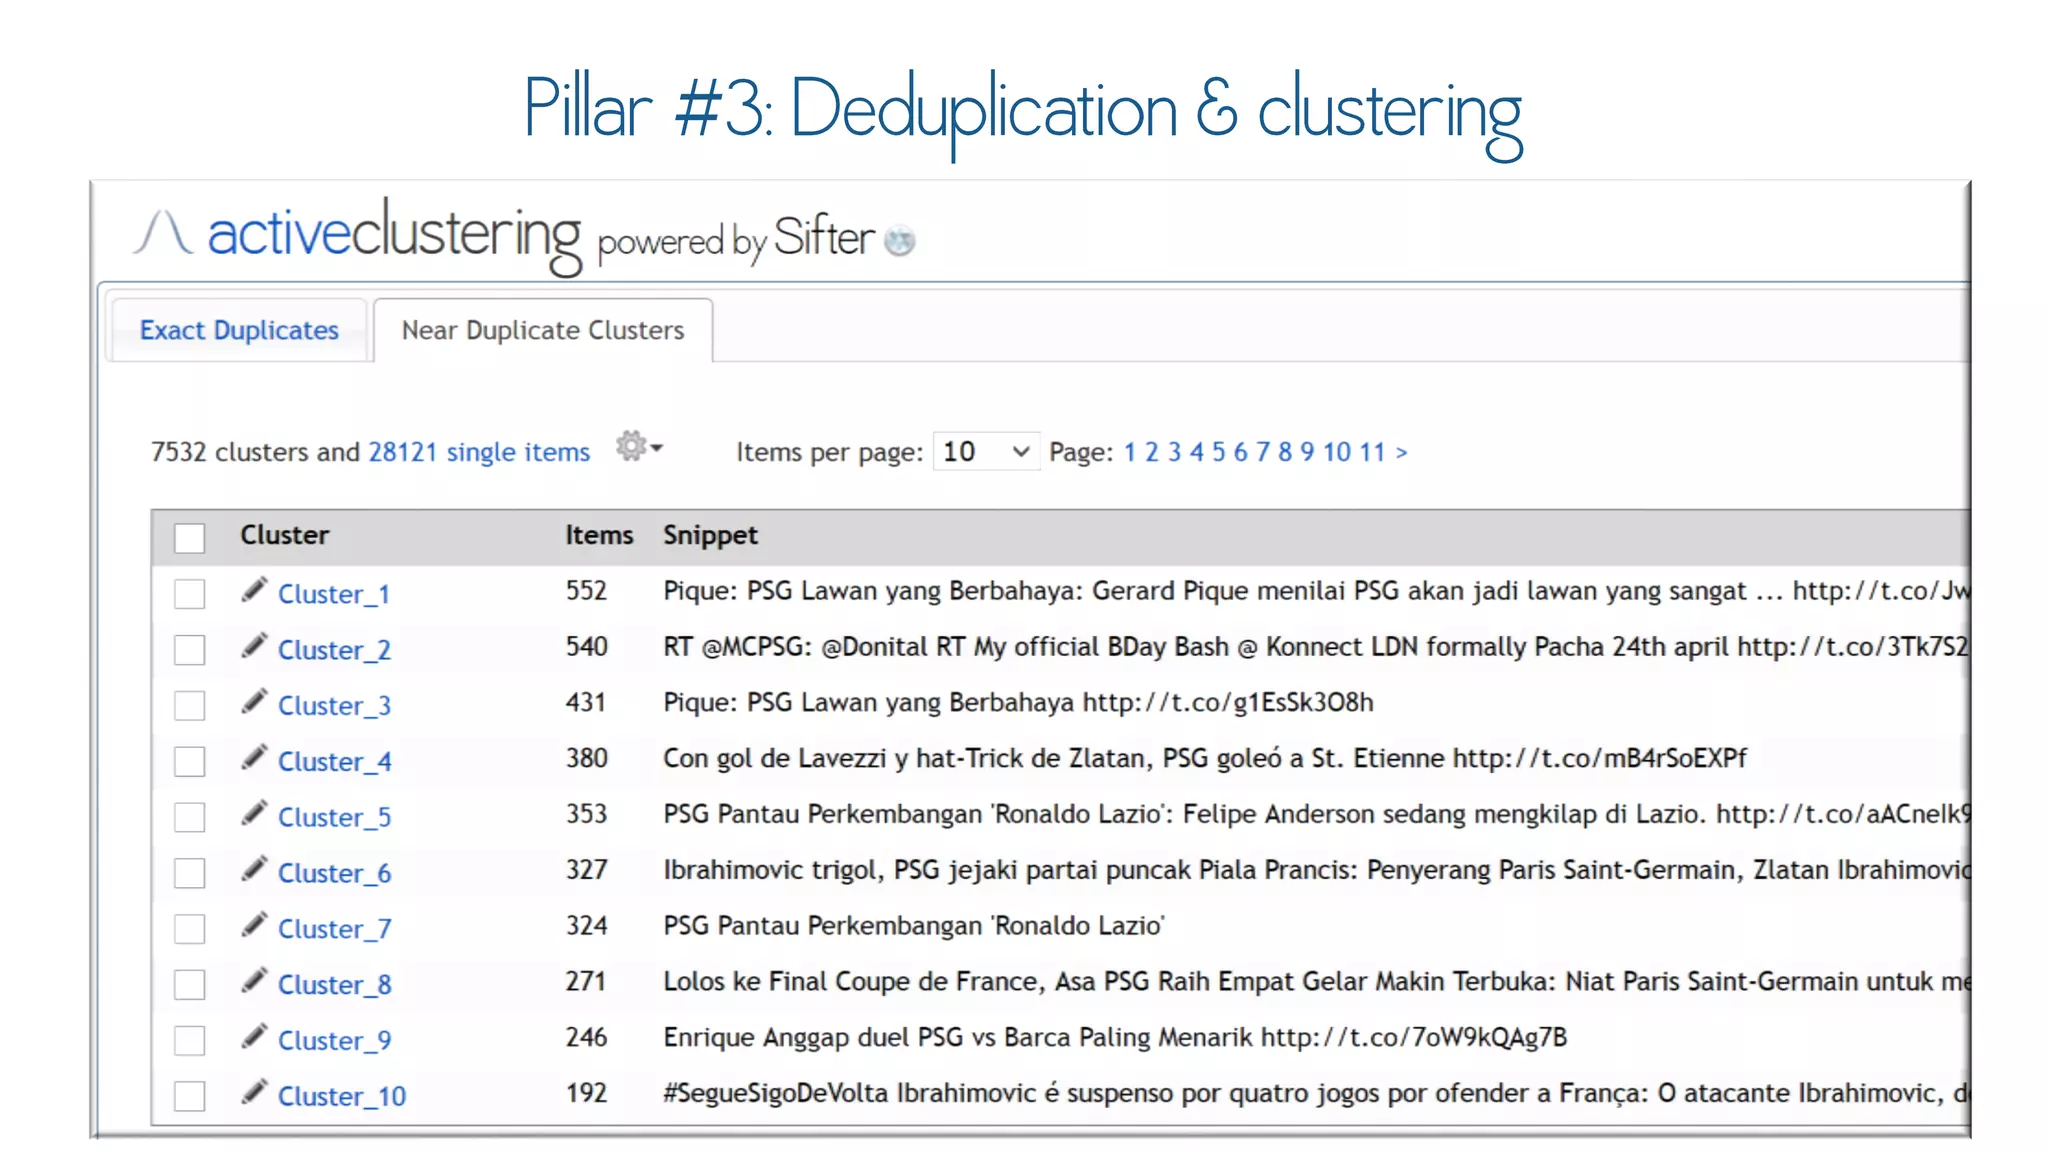2048x1152 pixels.
Task: Click the pencil edit icon for Cluster_1
Action: tap(254, 590)
